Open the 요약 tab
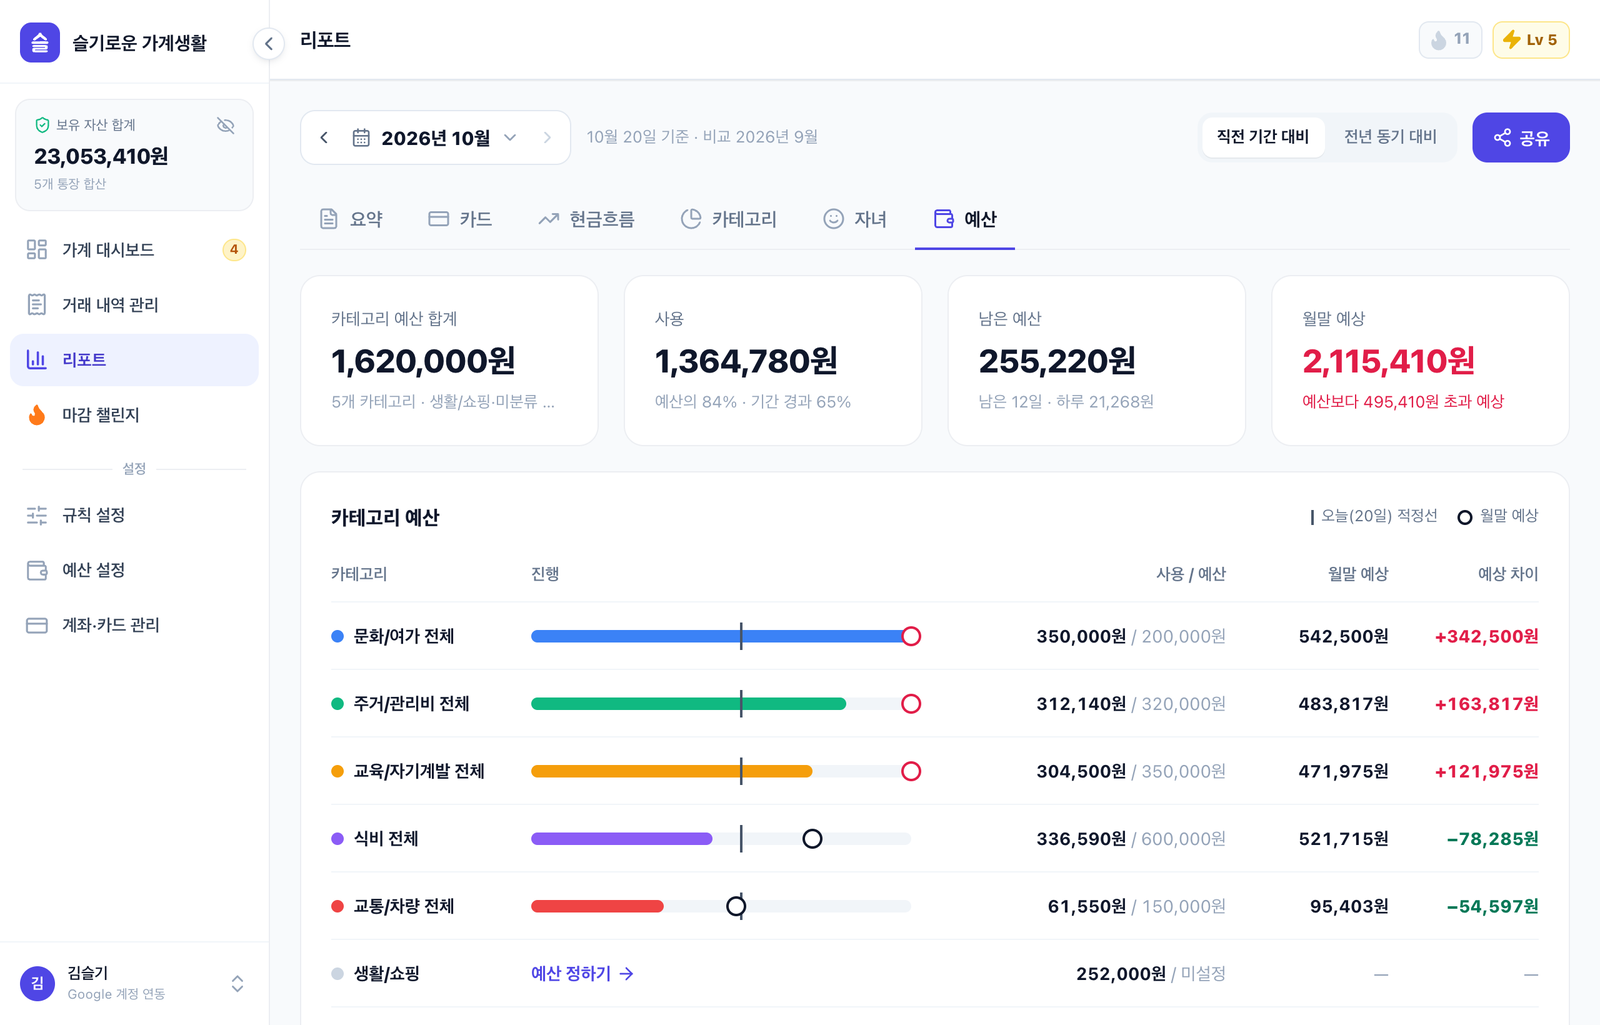1600x1025 pixels. (351, 219)
